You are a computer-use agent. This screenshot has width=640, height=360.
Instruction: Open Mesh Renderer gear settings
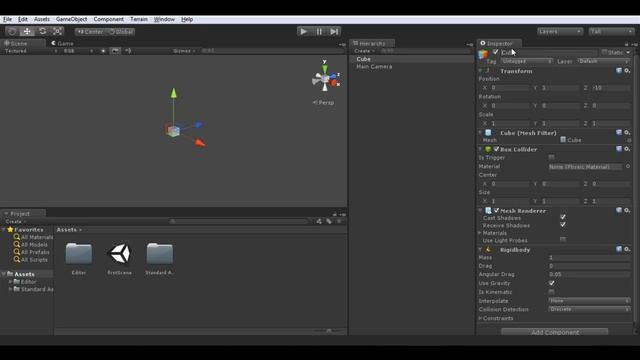(627, 211)
